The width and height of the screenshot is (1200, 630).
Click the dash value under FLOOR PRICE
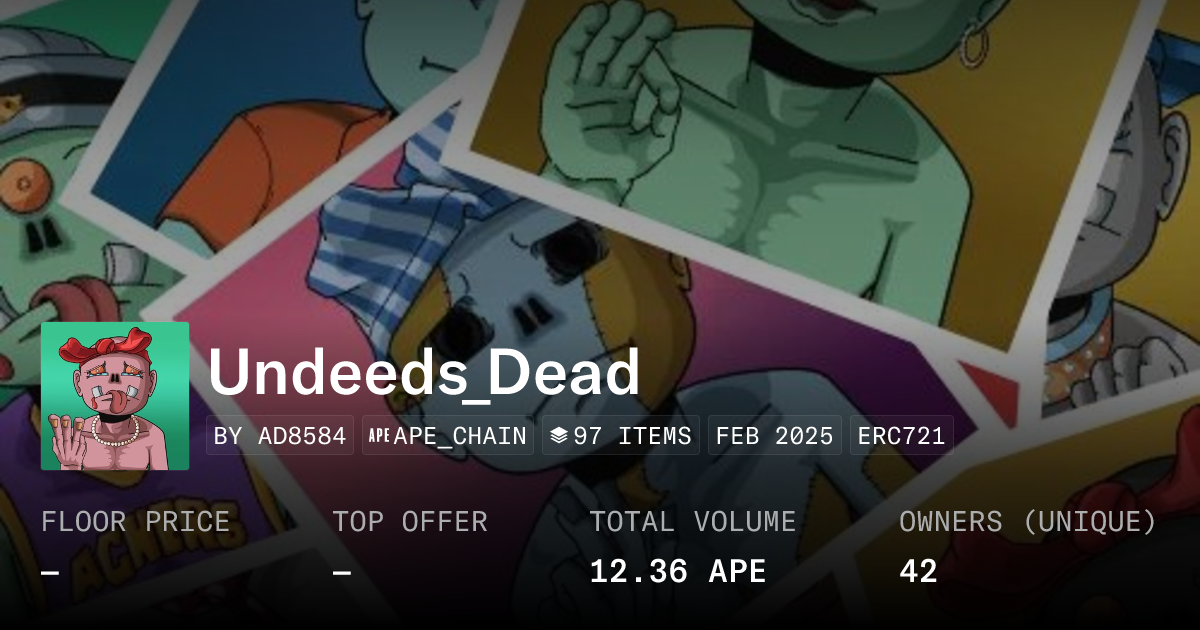coord(50,572)
